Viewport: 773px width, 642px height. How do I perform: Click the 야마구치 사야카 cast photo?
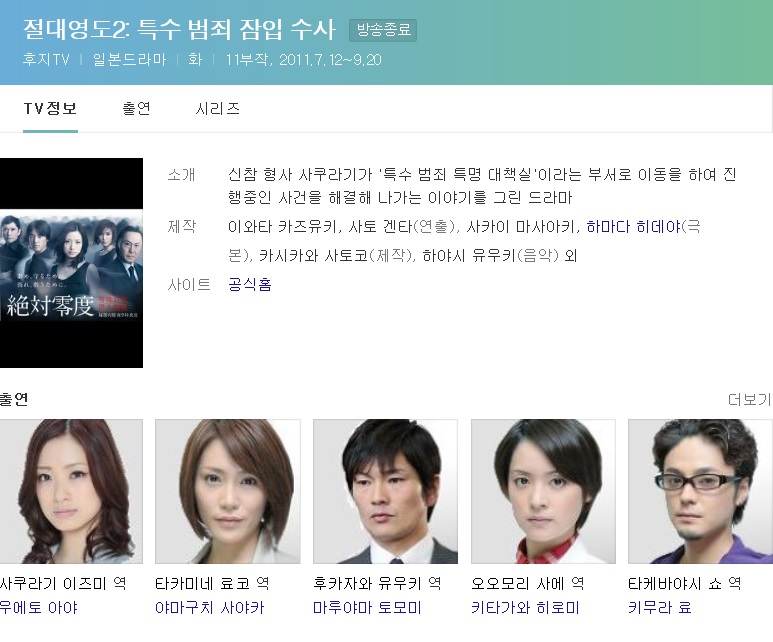tap(228, 492)
